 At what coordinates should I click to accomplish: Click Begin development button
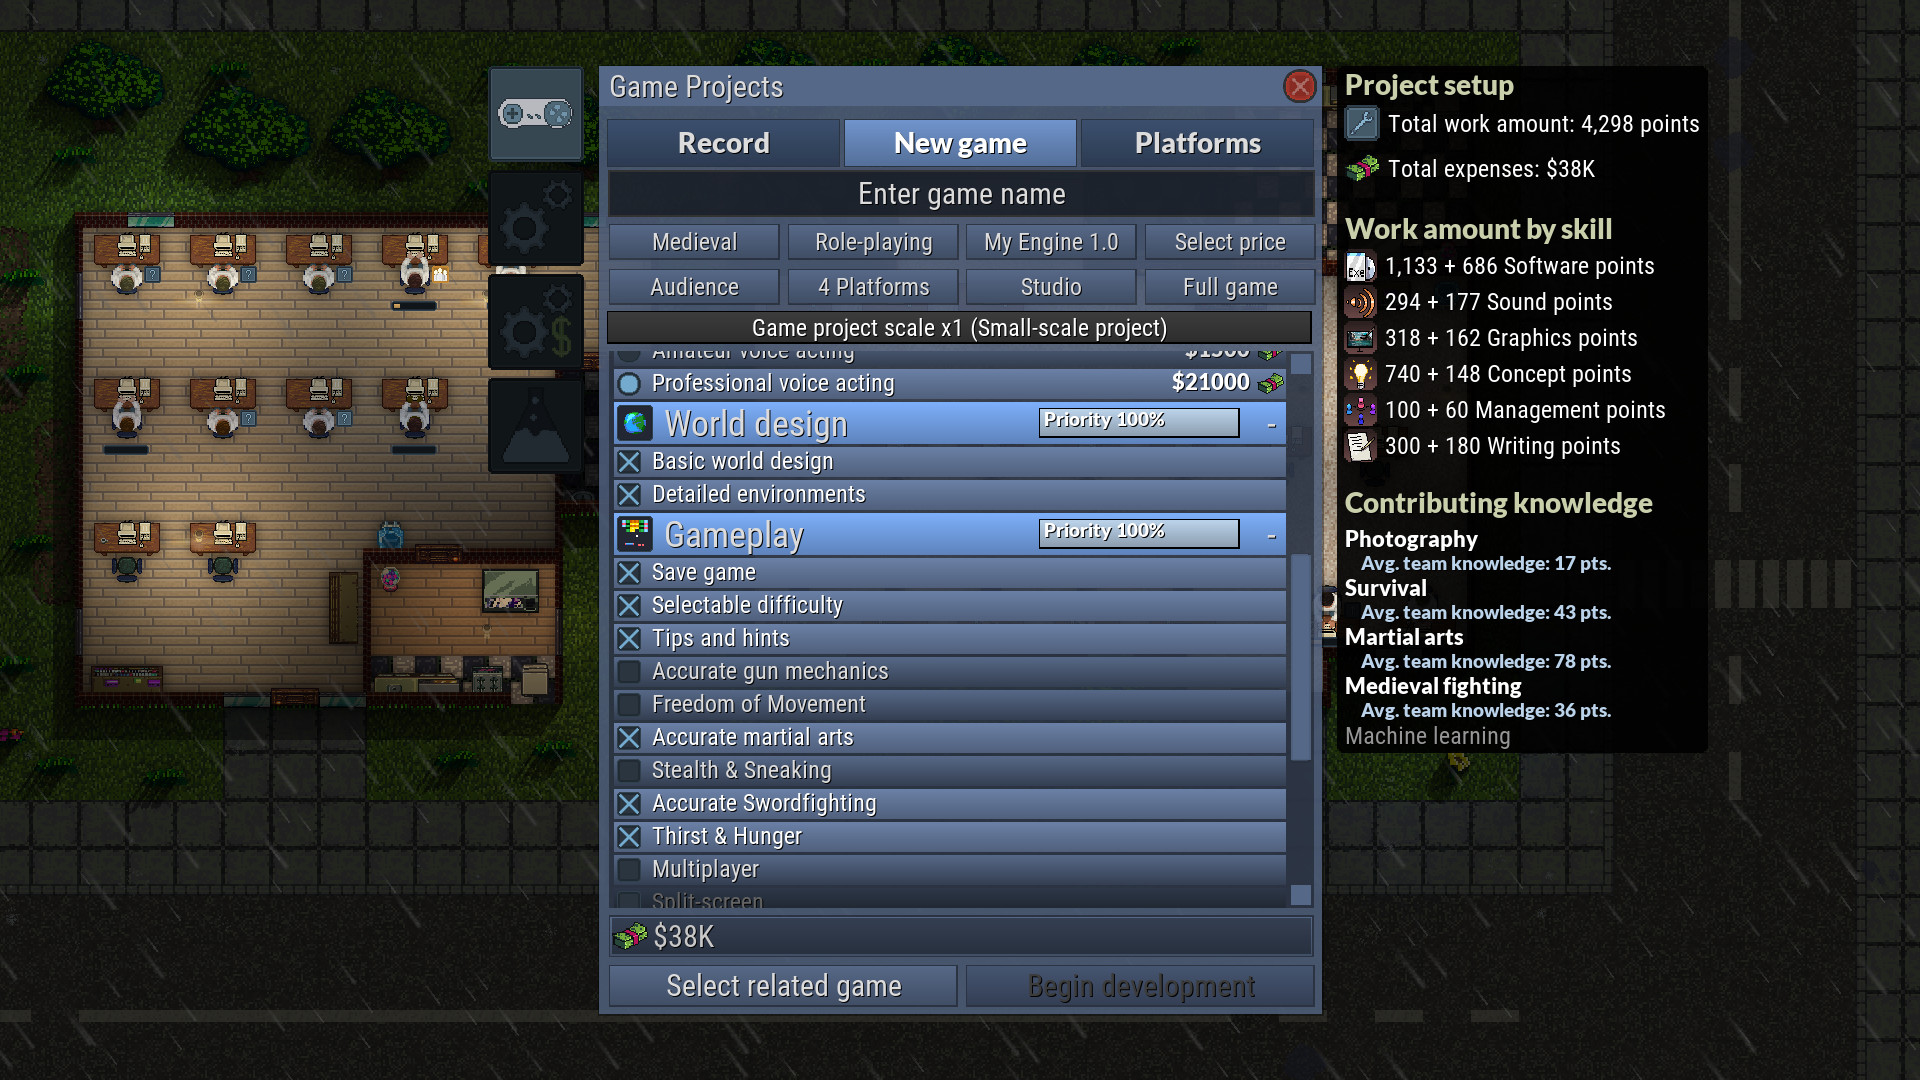(x=1139, y=985)
